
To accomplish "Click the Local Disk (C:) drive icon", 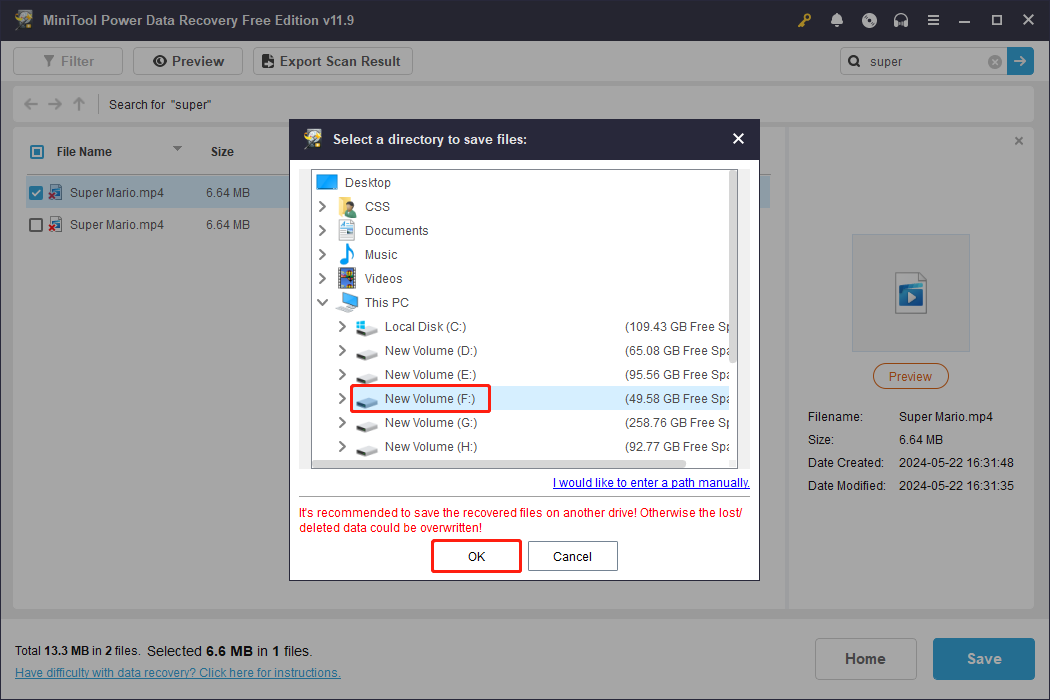I will [x=366, y=327].
